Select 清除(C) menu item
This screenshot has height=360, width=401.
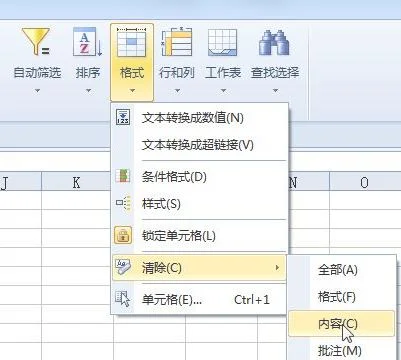coord(199,267)
